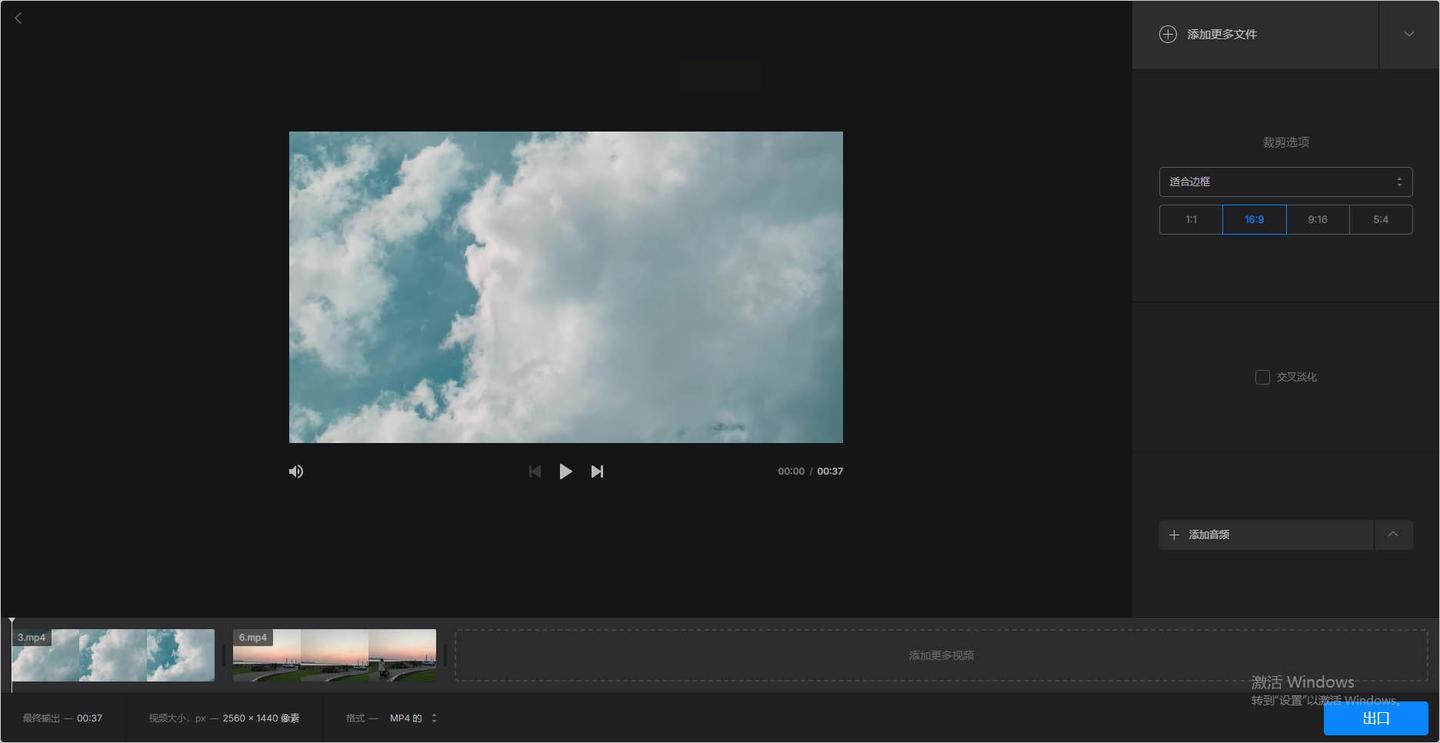Expand the add audio options arrow
Viewport: 1440px width, 743px height.
[1393, 535]
